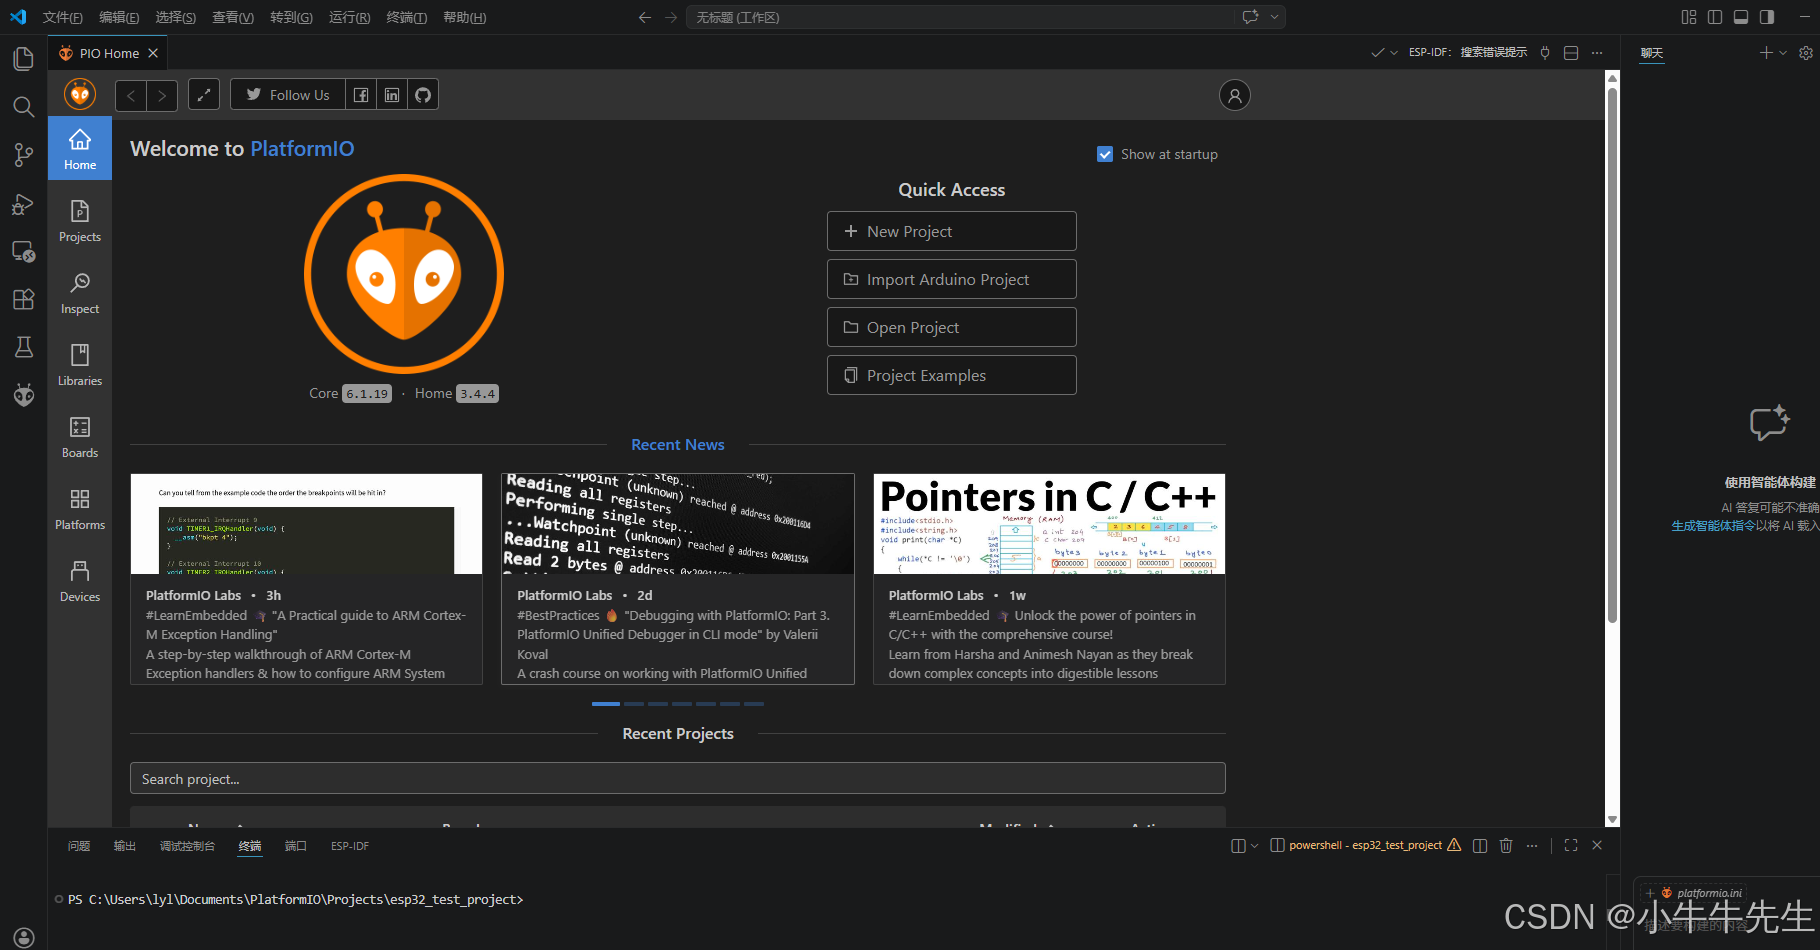Open the PlatformIO Facebook icon

[x=361, y=95]
